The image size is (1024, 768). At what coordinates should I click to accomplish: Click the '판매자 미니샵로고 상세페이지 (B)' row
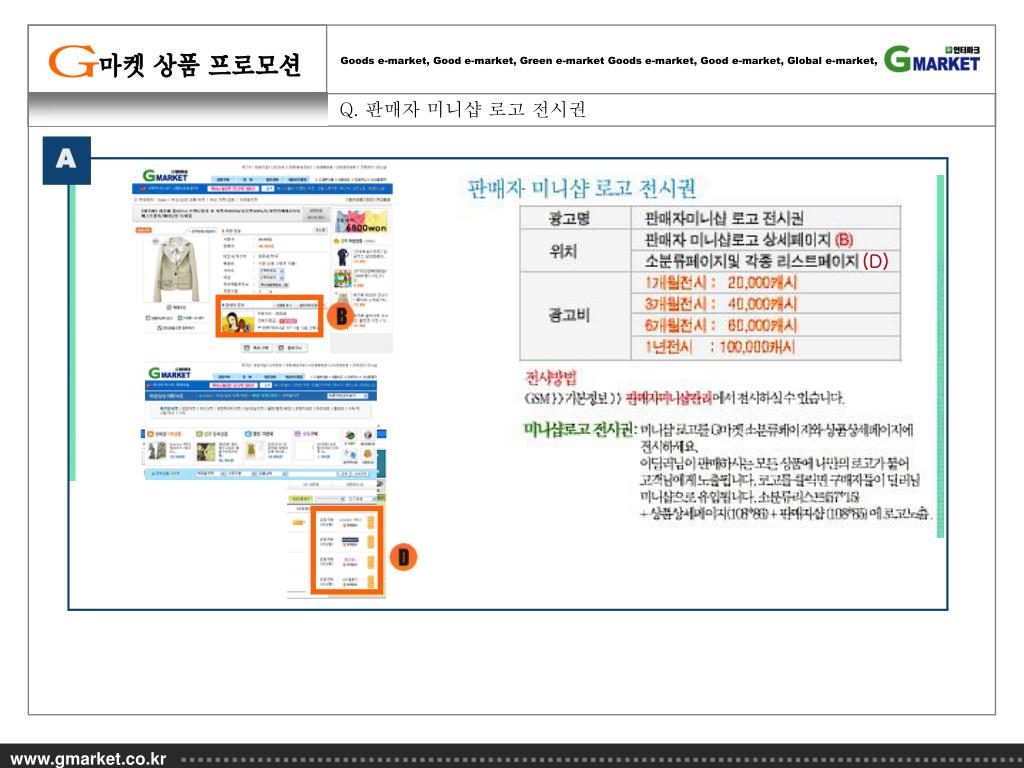[x=765, y=240]
